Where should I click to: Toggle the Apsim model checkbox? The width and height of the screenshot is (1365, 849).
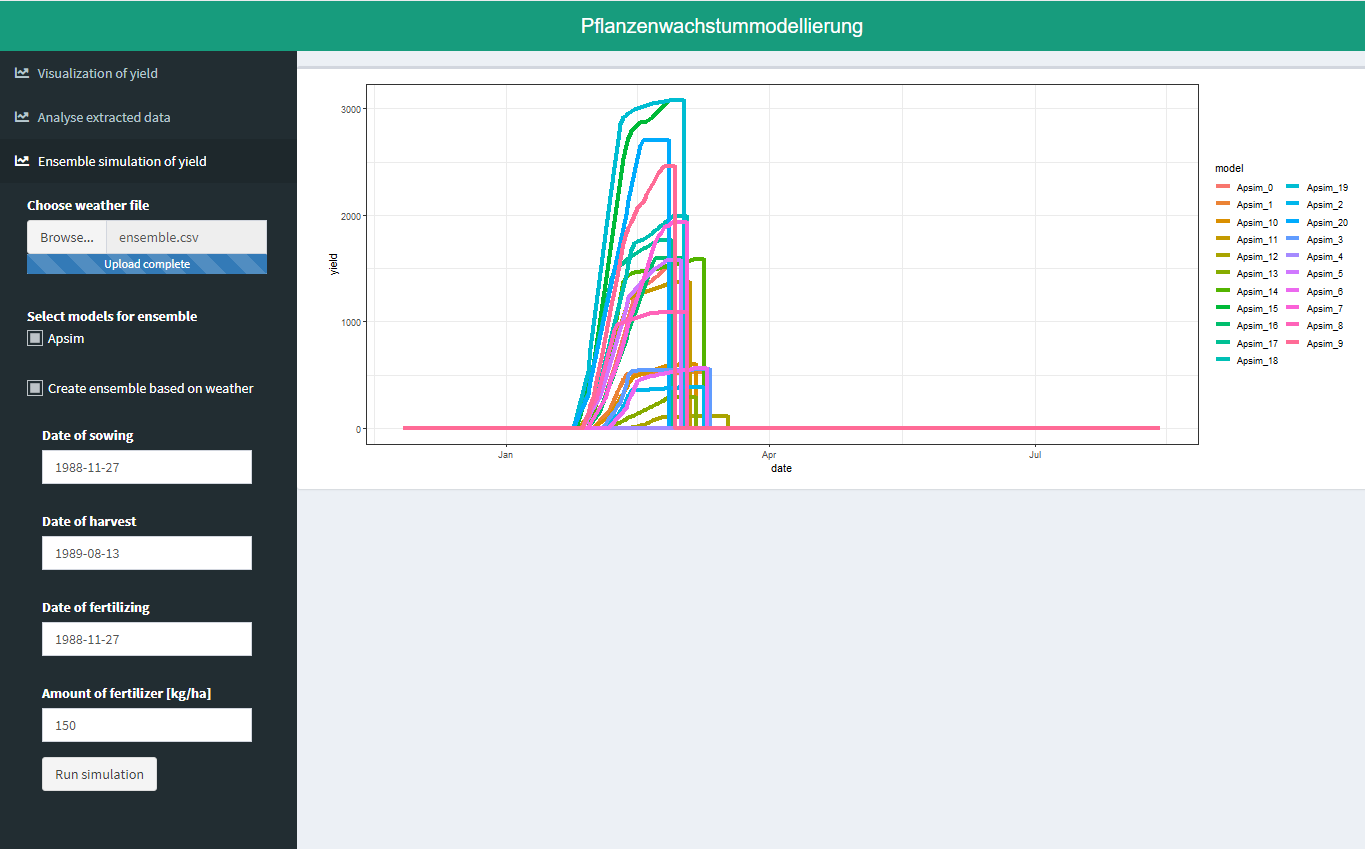(x=35, y=338)
